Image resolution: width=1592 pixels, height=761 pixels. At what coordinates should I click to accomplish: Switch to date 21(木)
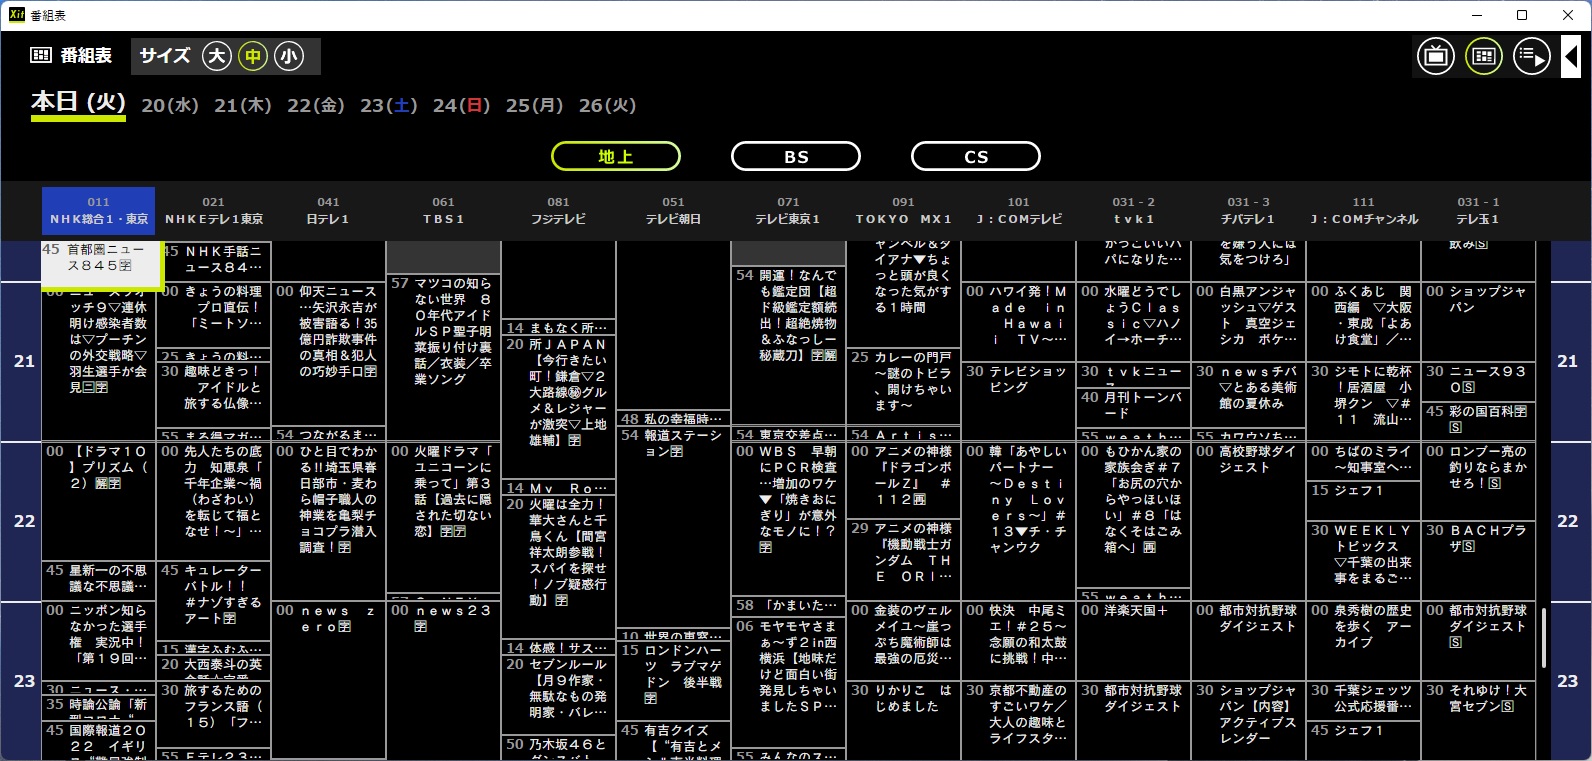pyautogui.click(x=243, y=105)
